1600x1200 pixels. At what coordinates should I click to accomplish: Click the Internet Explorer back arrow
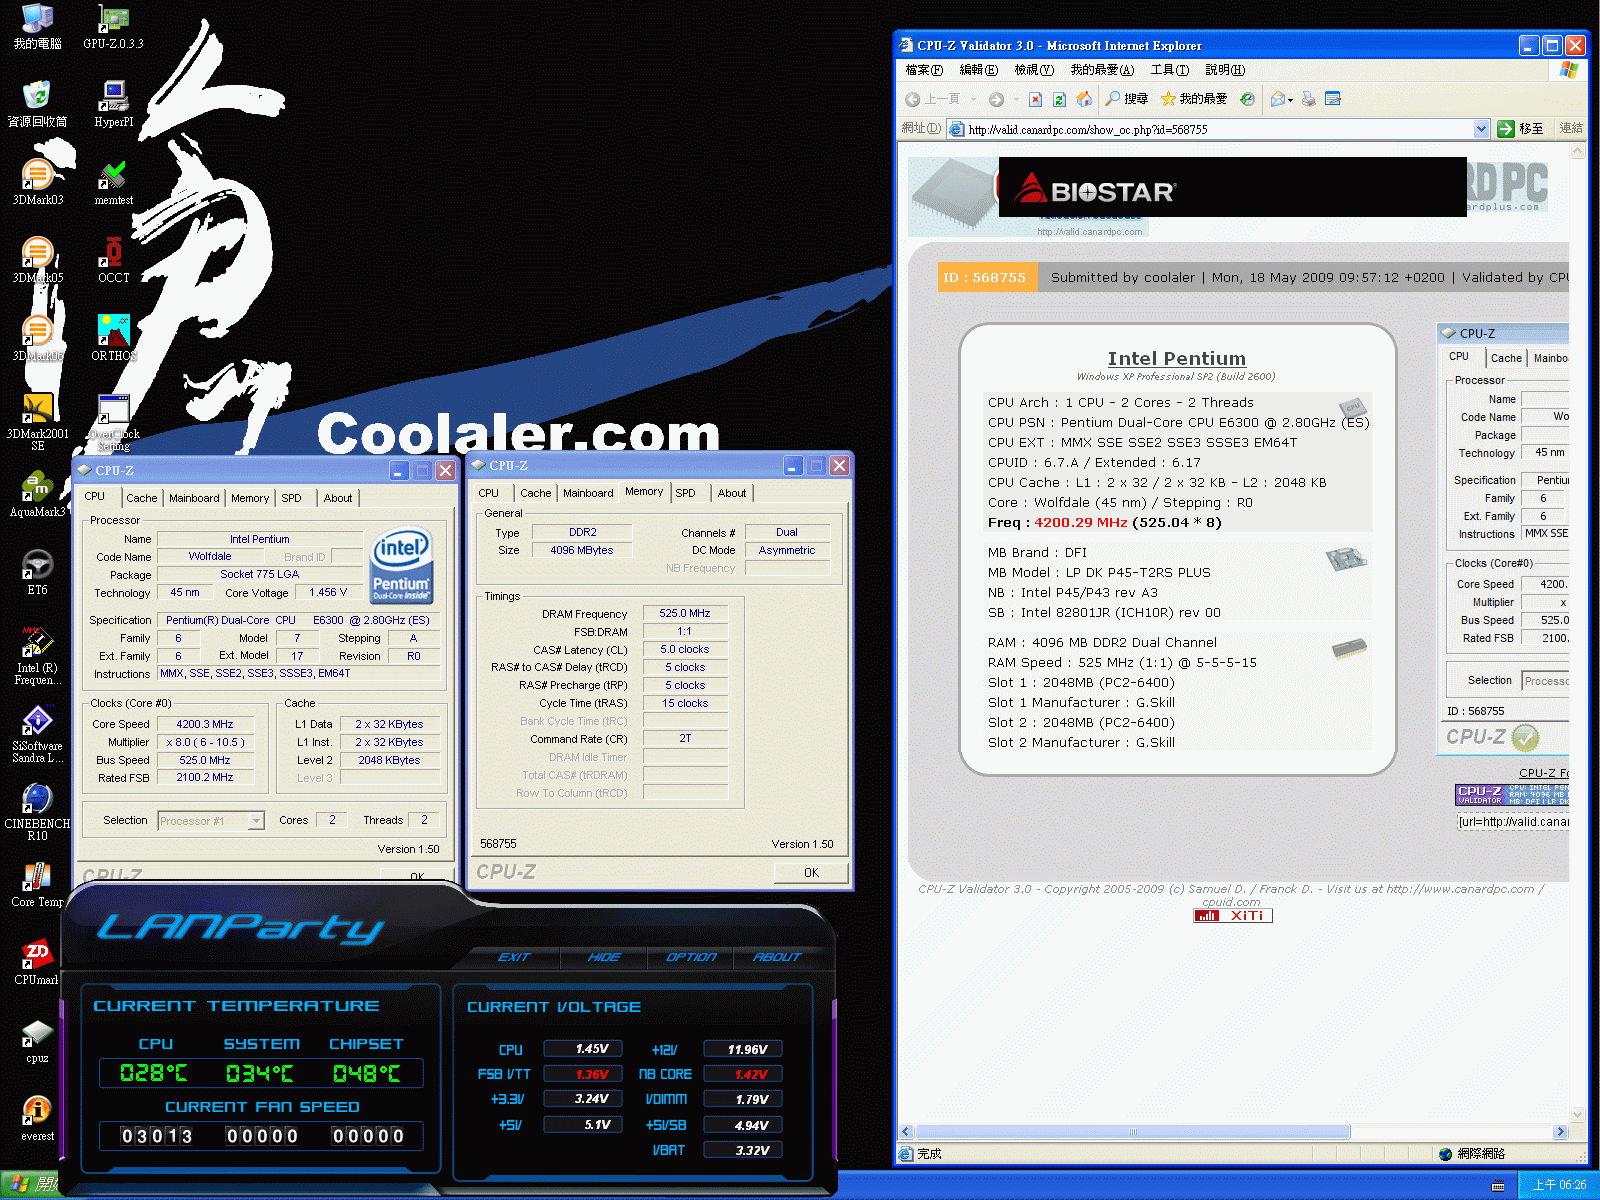912,99
